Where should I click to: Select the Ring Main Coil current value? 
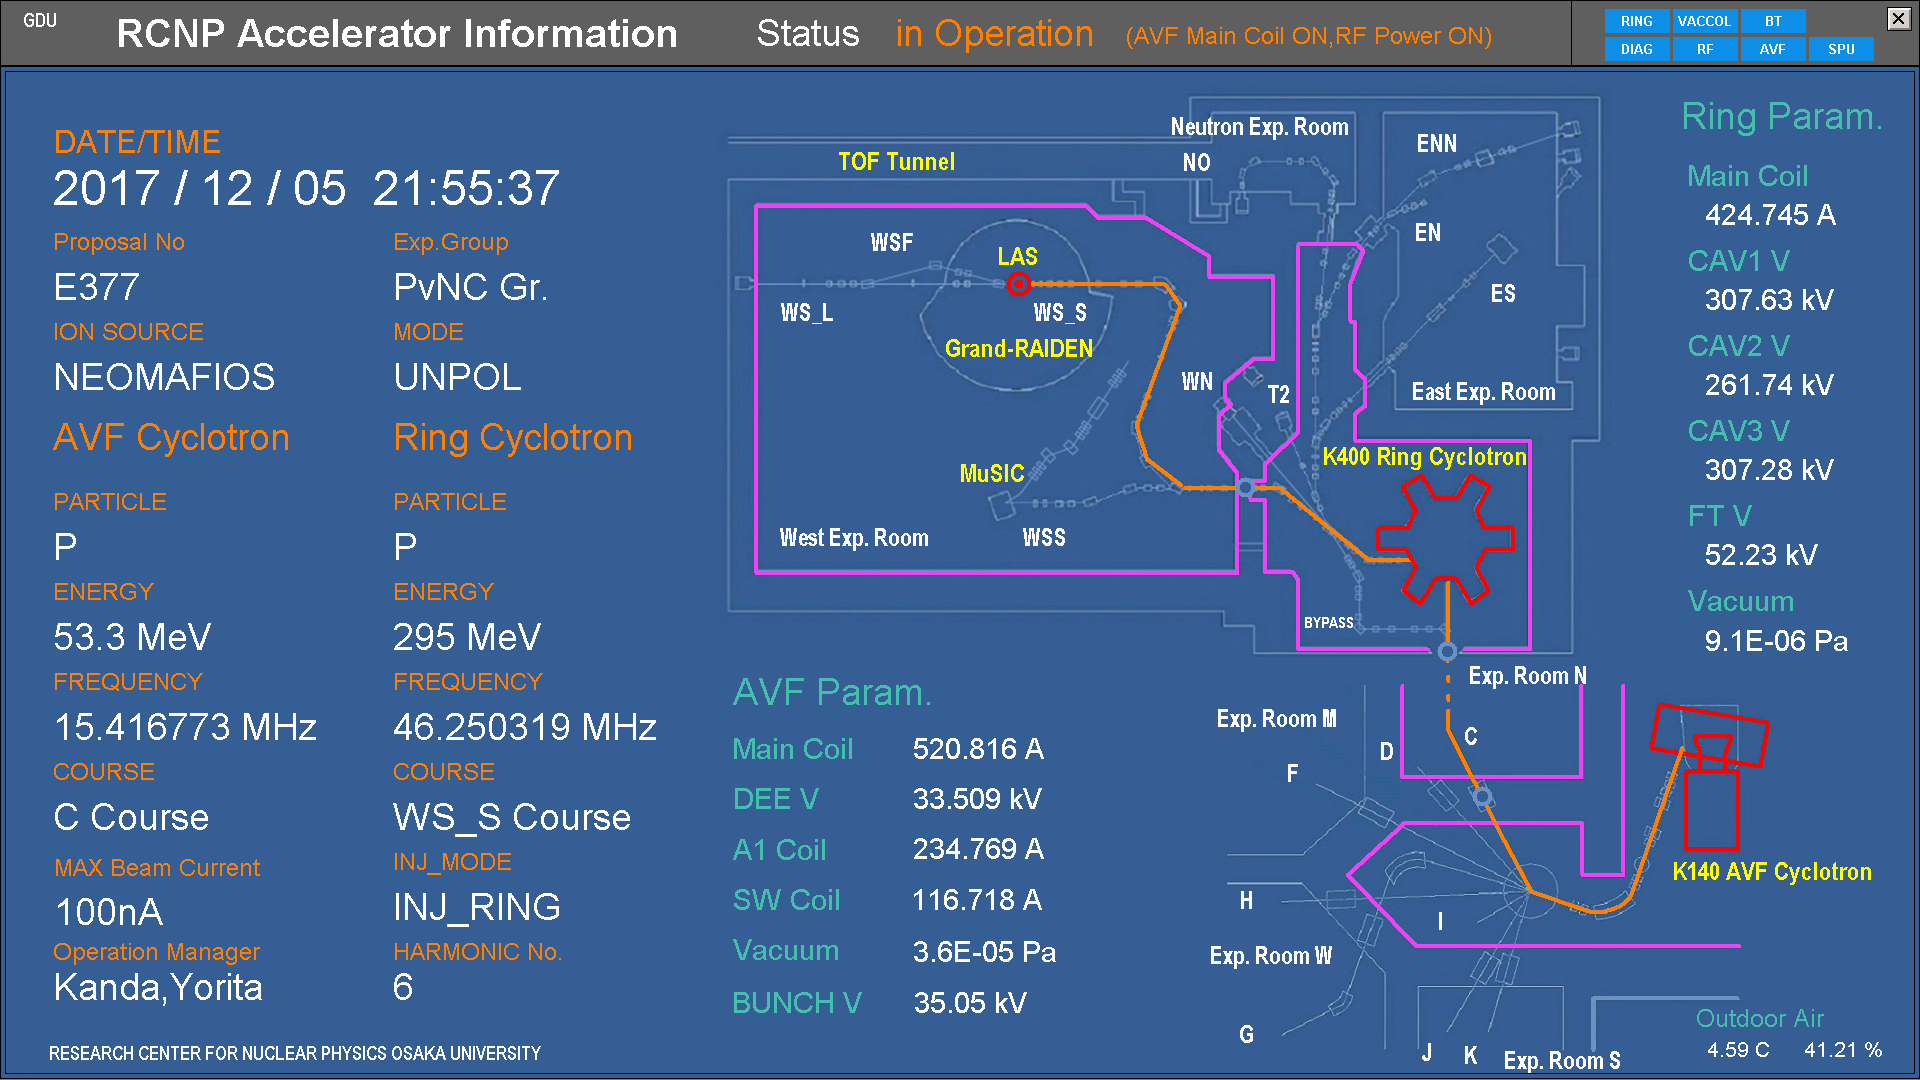click(1769, 215)
